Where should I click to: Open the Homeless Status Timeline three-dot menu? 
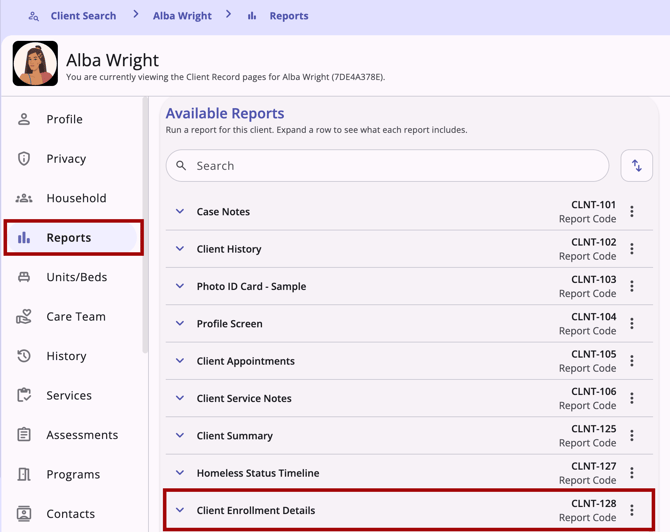click(632, 473)
